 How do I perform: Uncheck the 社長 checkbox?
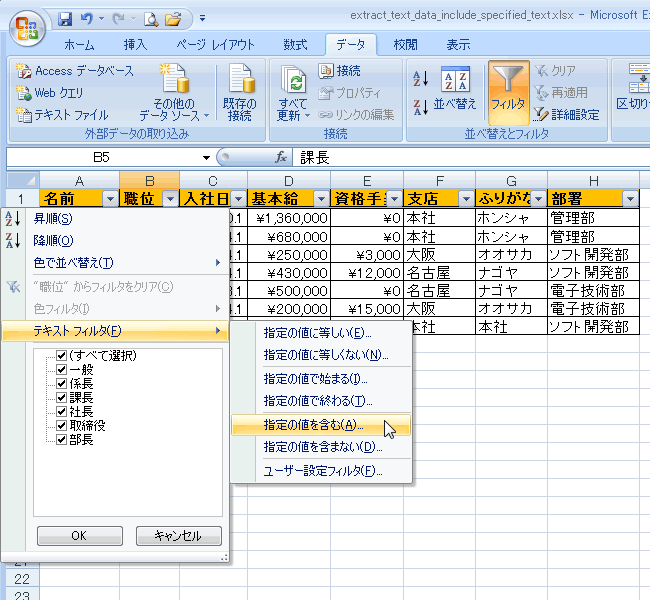point(61,412)
